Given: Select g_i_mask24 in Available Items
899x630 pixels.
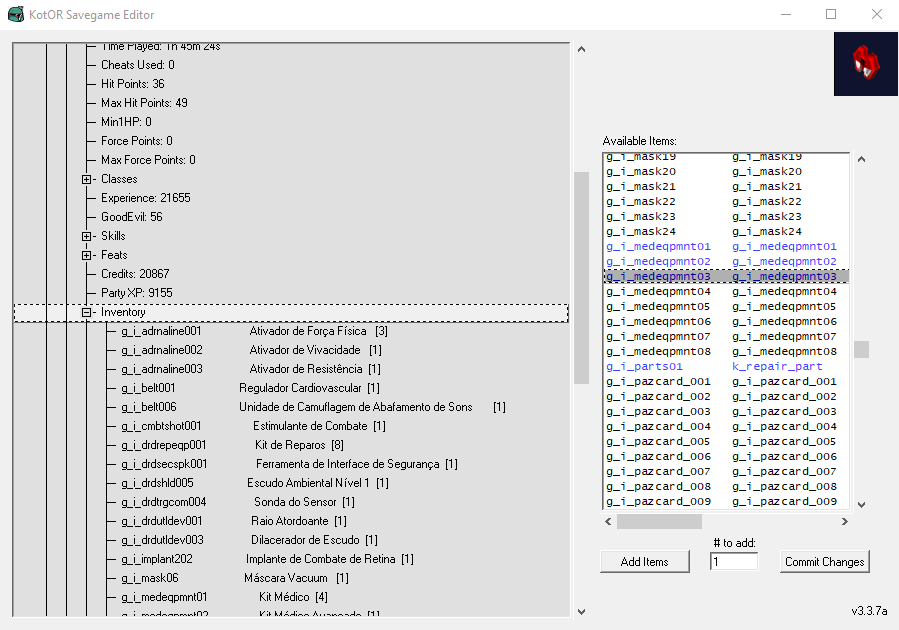Looking at the screenshot, I should pyautogui.click(x=726, y=232).
